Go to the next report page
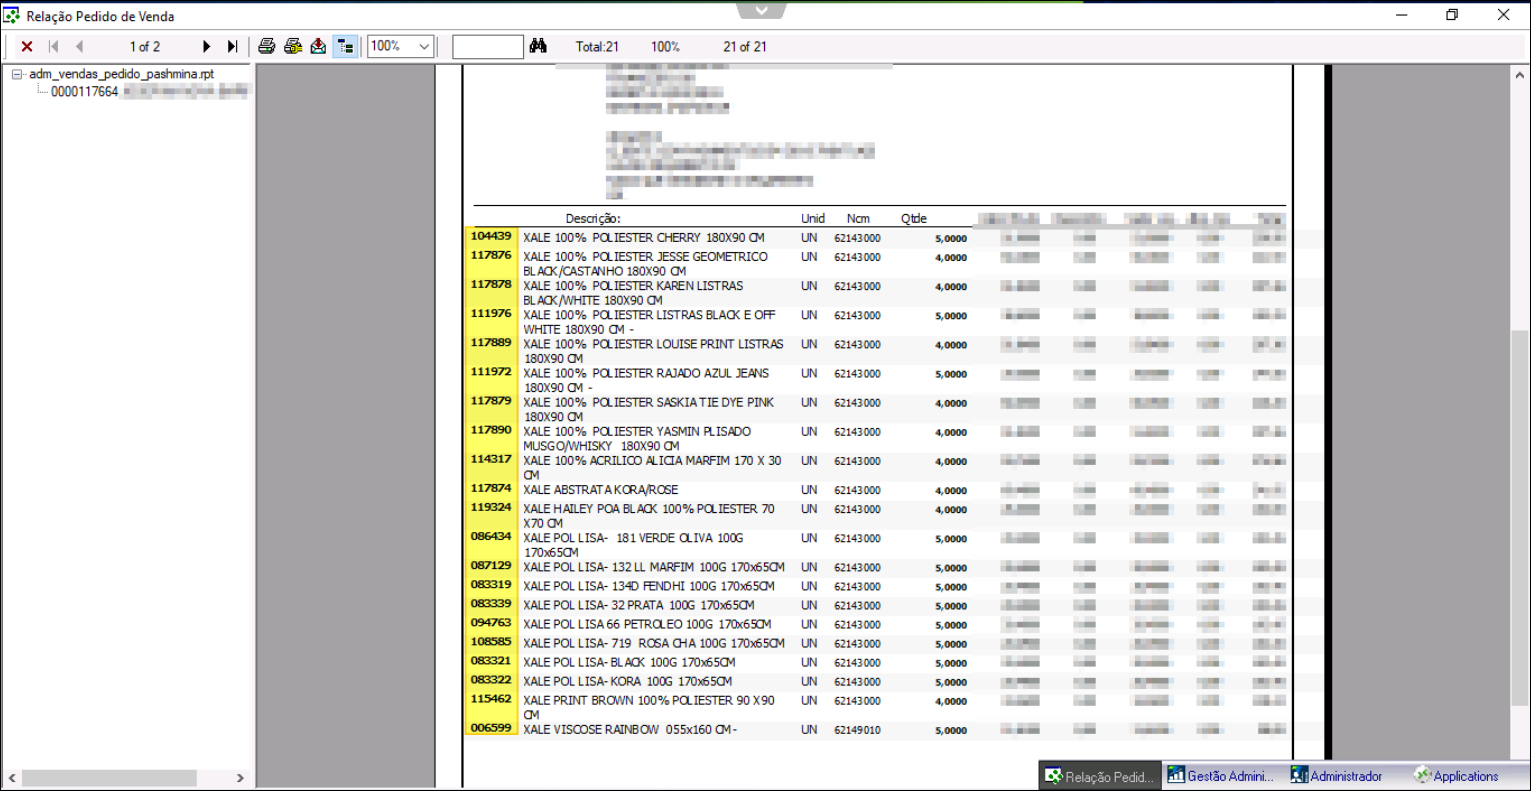1531x791 pixels. (x=206, y=47)
